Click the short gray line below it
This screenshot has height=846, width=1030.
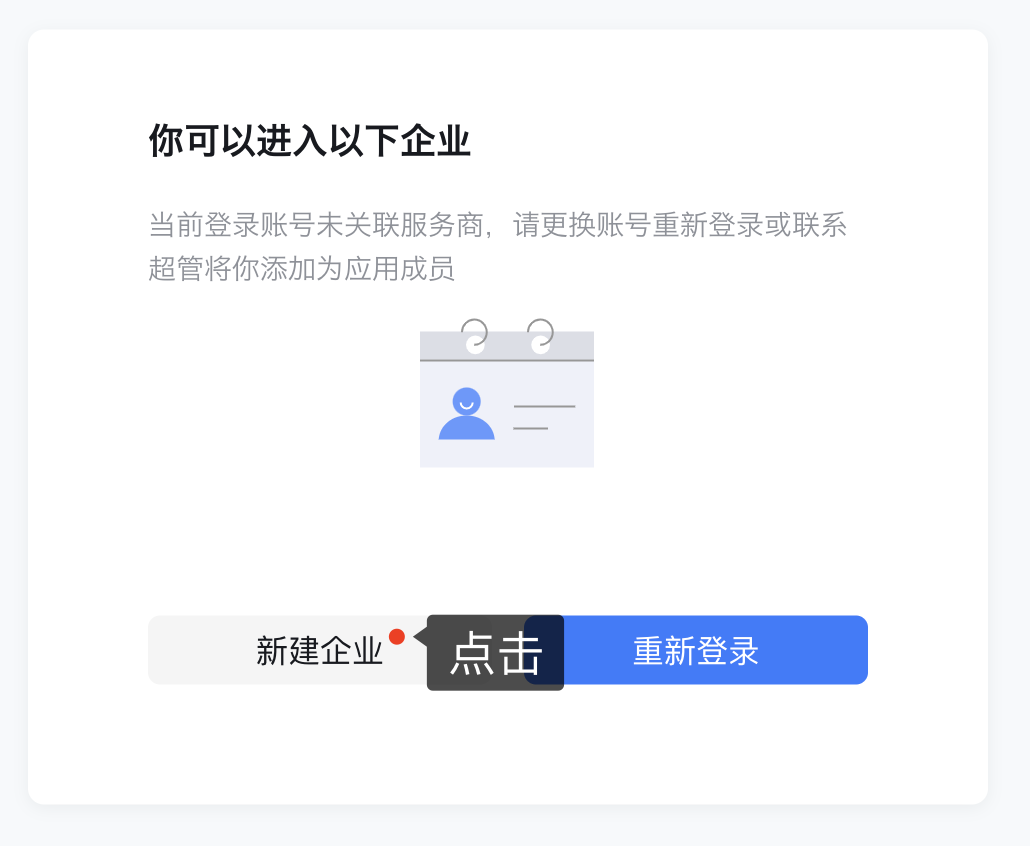[530, 428]
